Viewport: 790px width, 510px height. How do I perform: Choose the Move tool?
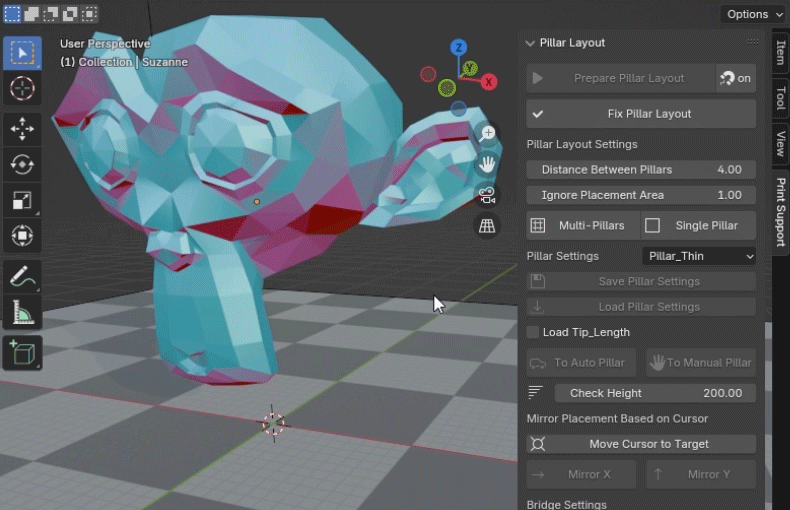22,129
